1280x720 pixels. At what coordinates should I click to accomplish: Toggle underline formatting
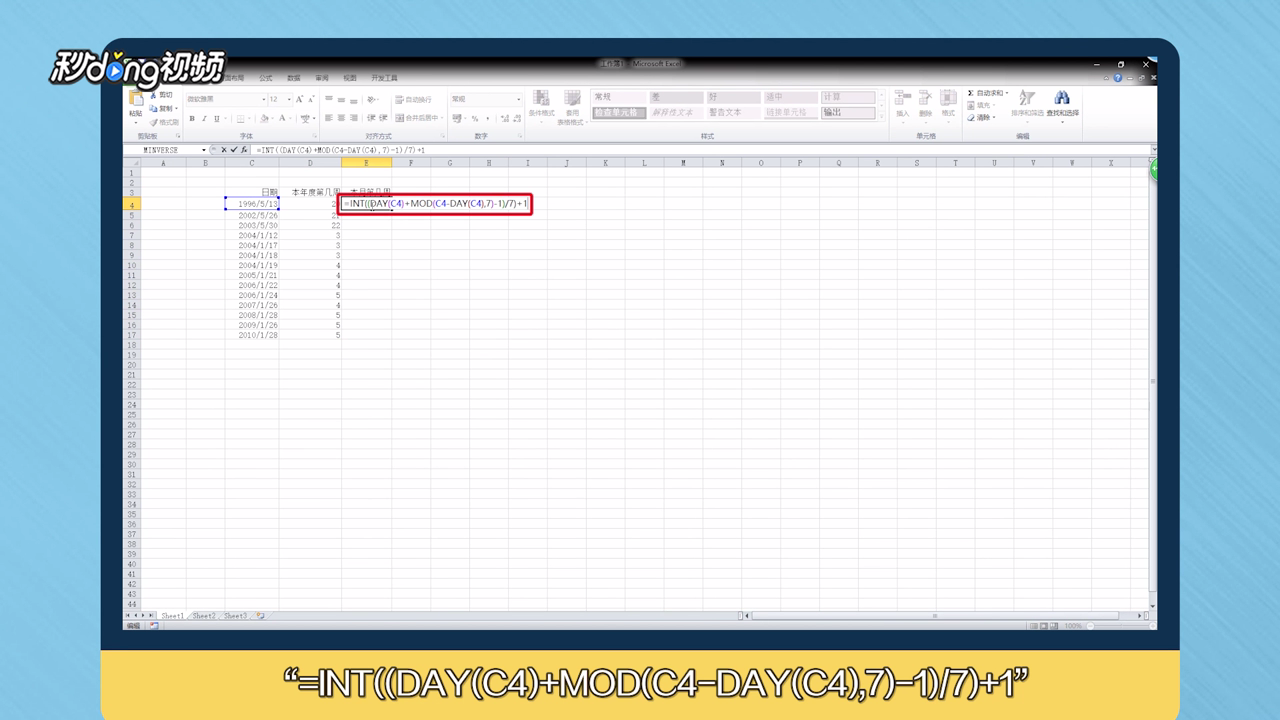(216, 118)
